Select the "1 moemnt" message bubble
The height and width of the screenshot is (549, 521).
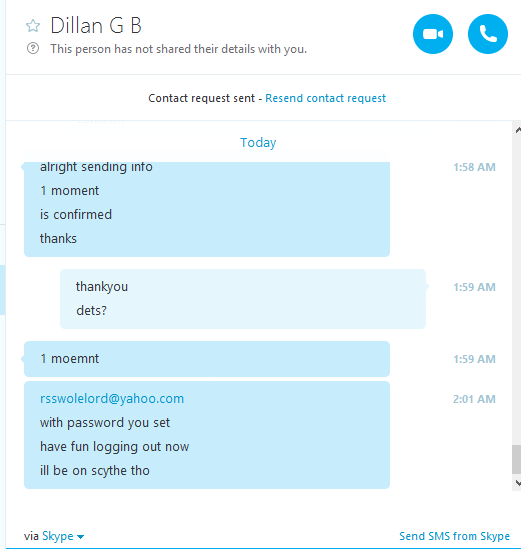coord(207,359)
